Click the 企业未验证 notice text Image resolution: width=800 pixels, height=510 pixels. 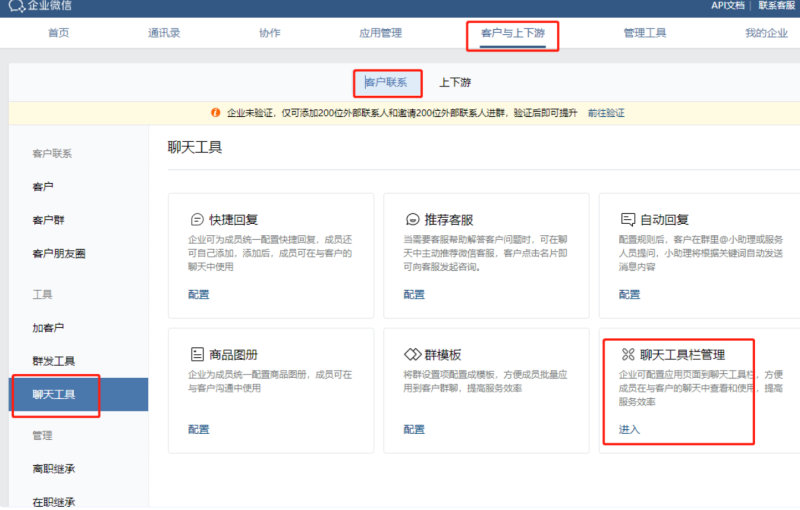pos(402,113)
